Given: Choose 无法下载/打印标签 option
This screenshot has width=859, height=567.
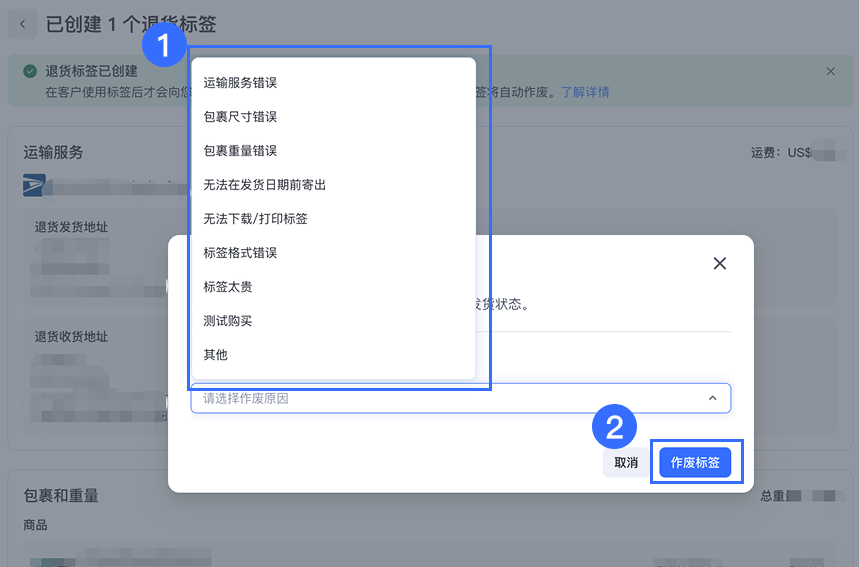Looking at the screenshot, I should [x=333, y=219].
